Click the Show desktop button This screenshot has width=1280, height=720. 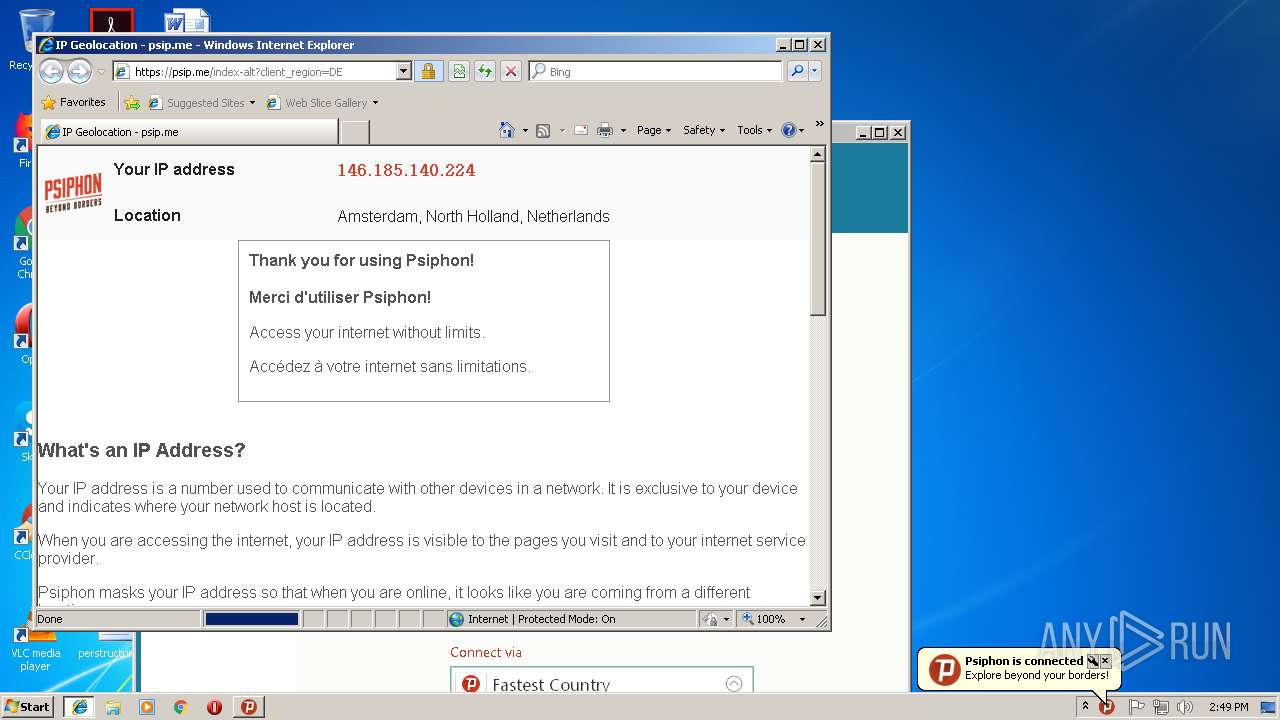(1269, 707)
